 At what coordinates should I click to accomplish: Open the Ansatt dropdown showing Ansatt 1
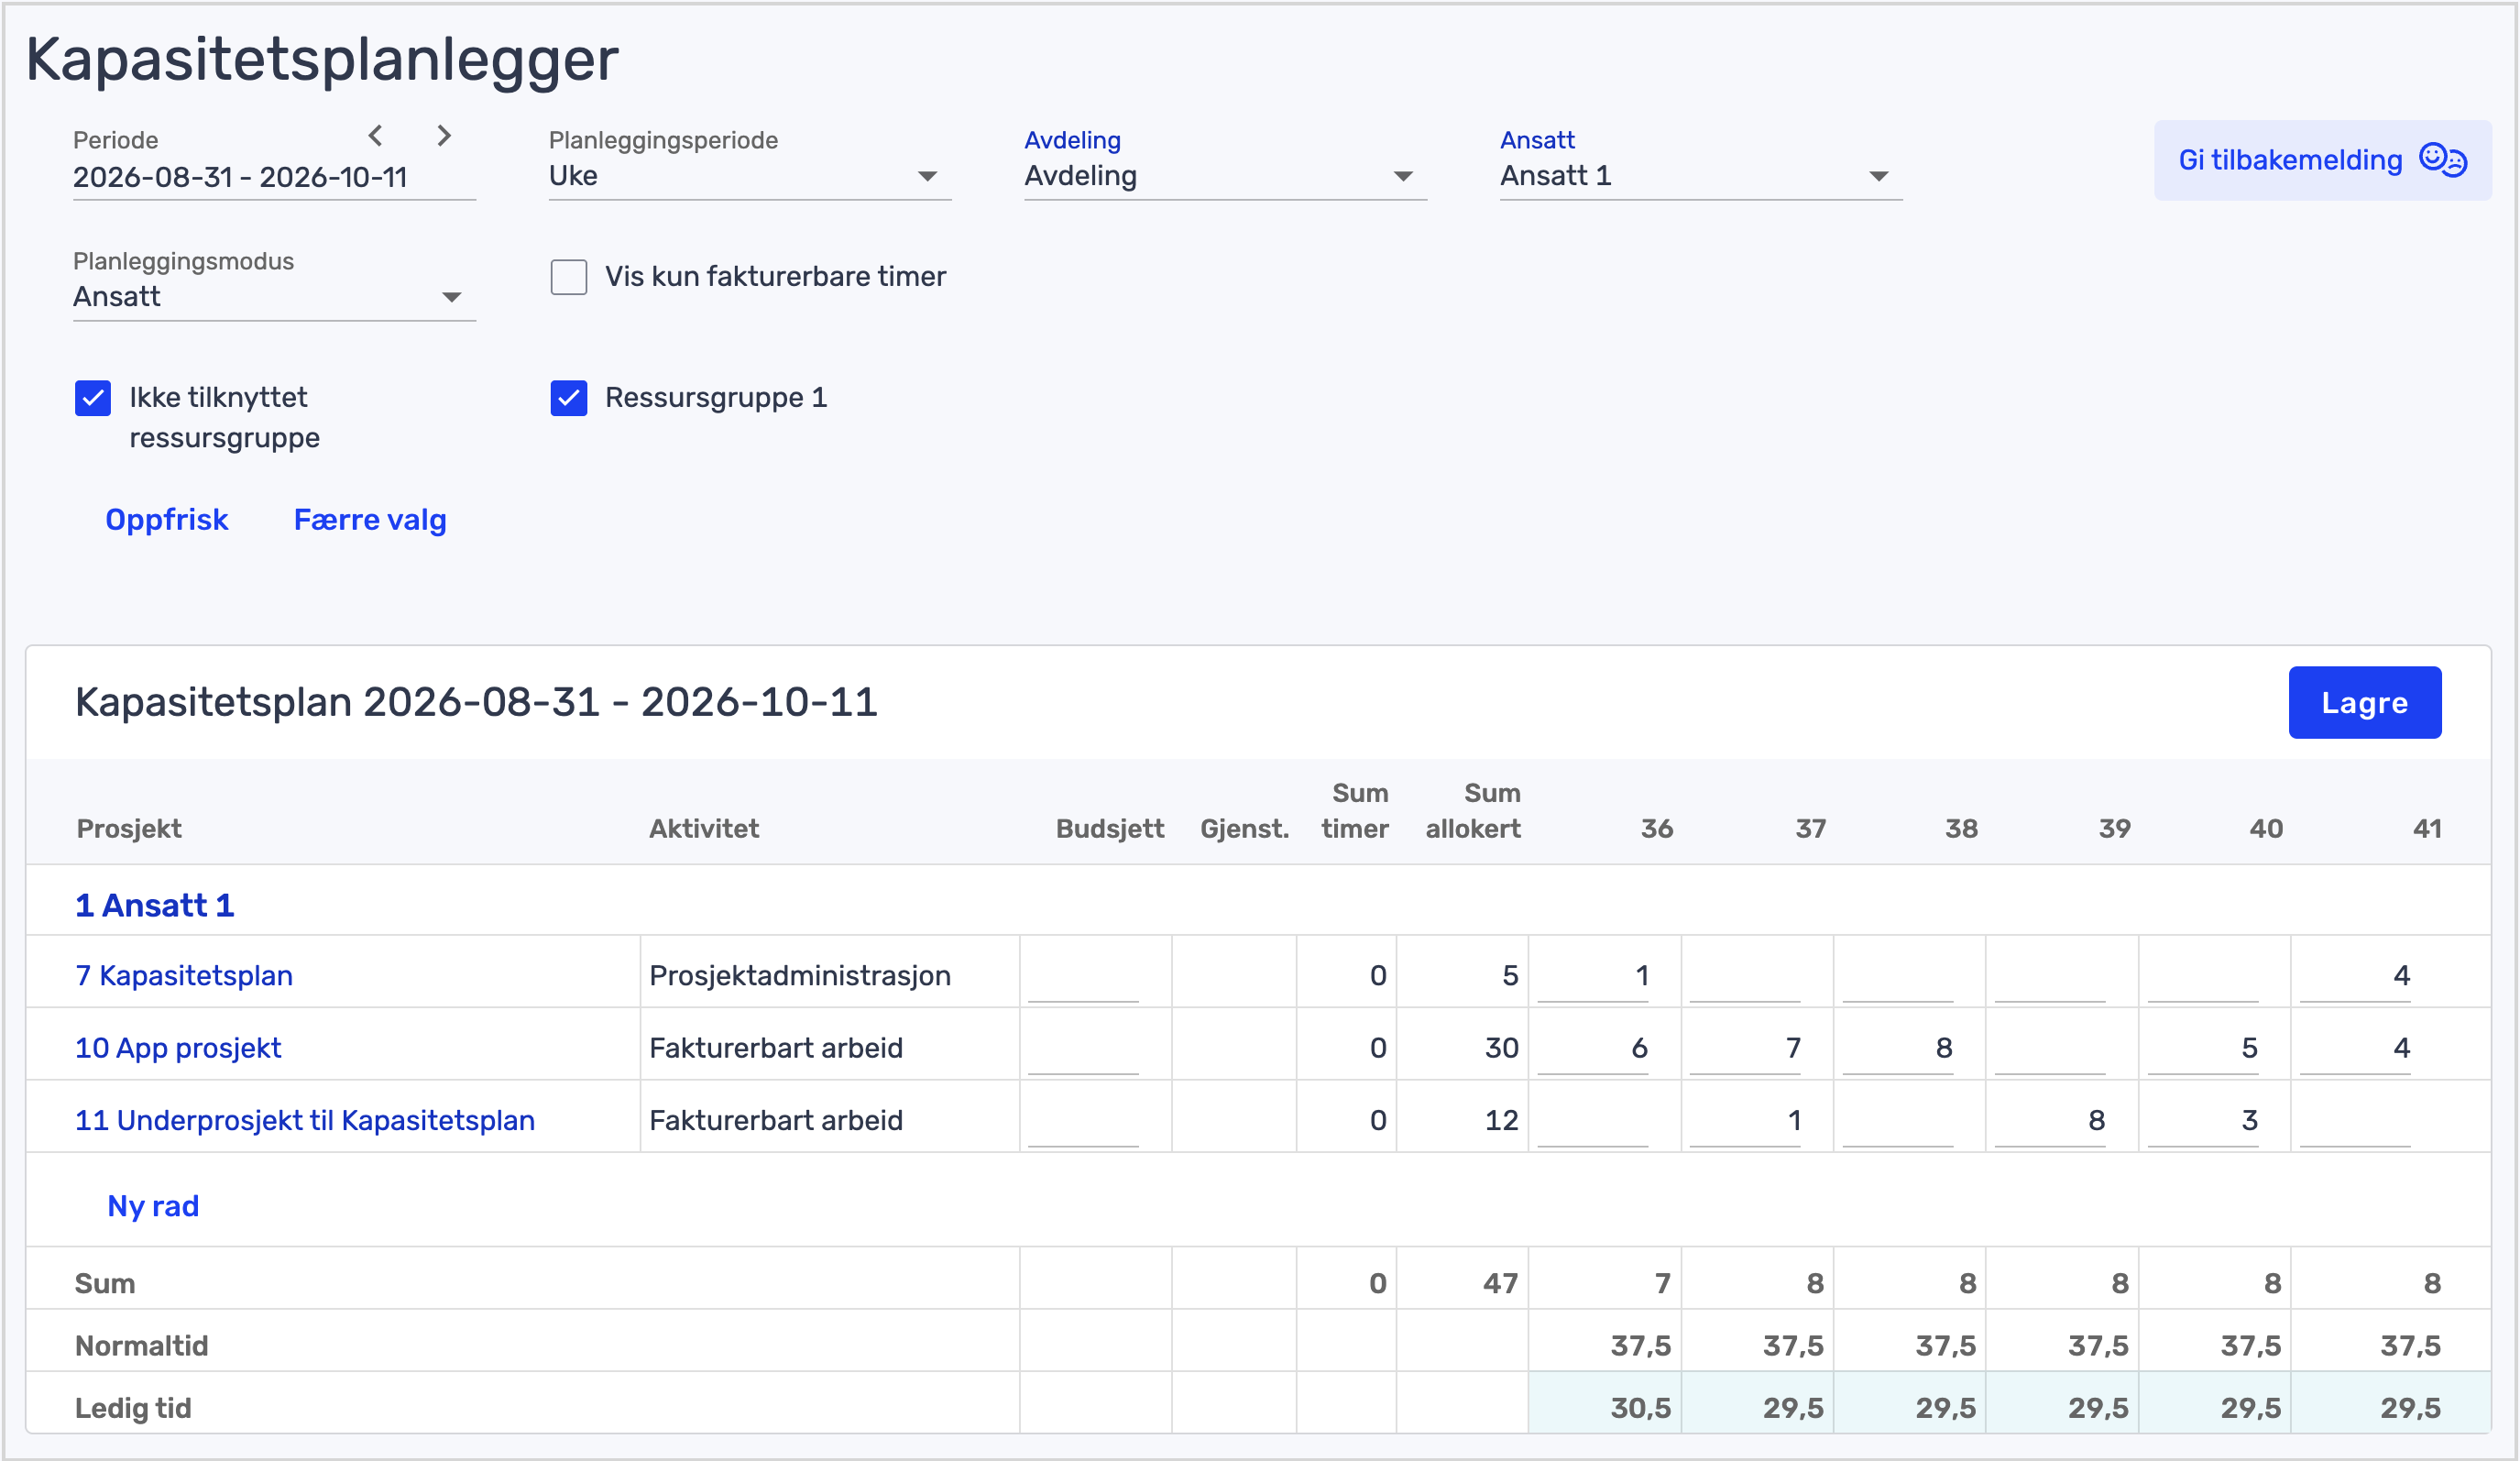1701,176
